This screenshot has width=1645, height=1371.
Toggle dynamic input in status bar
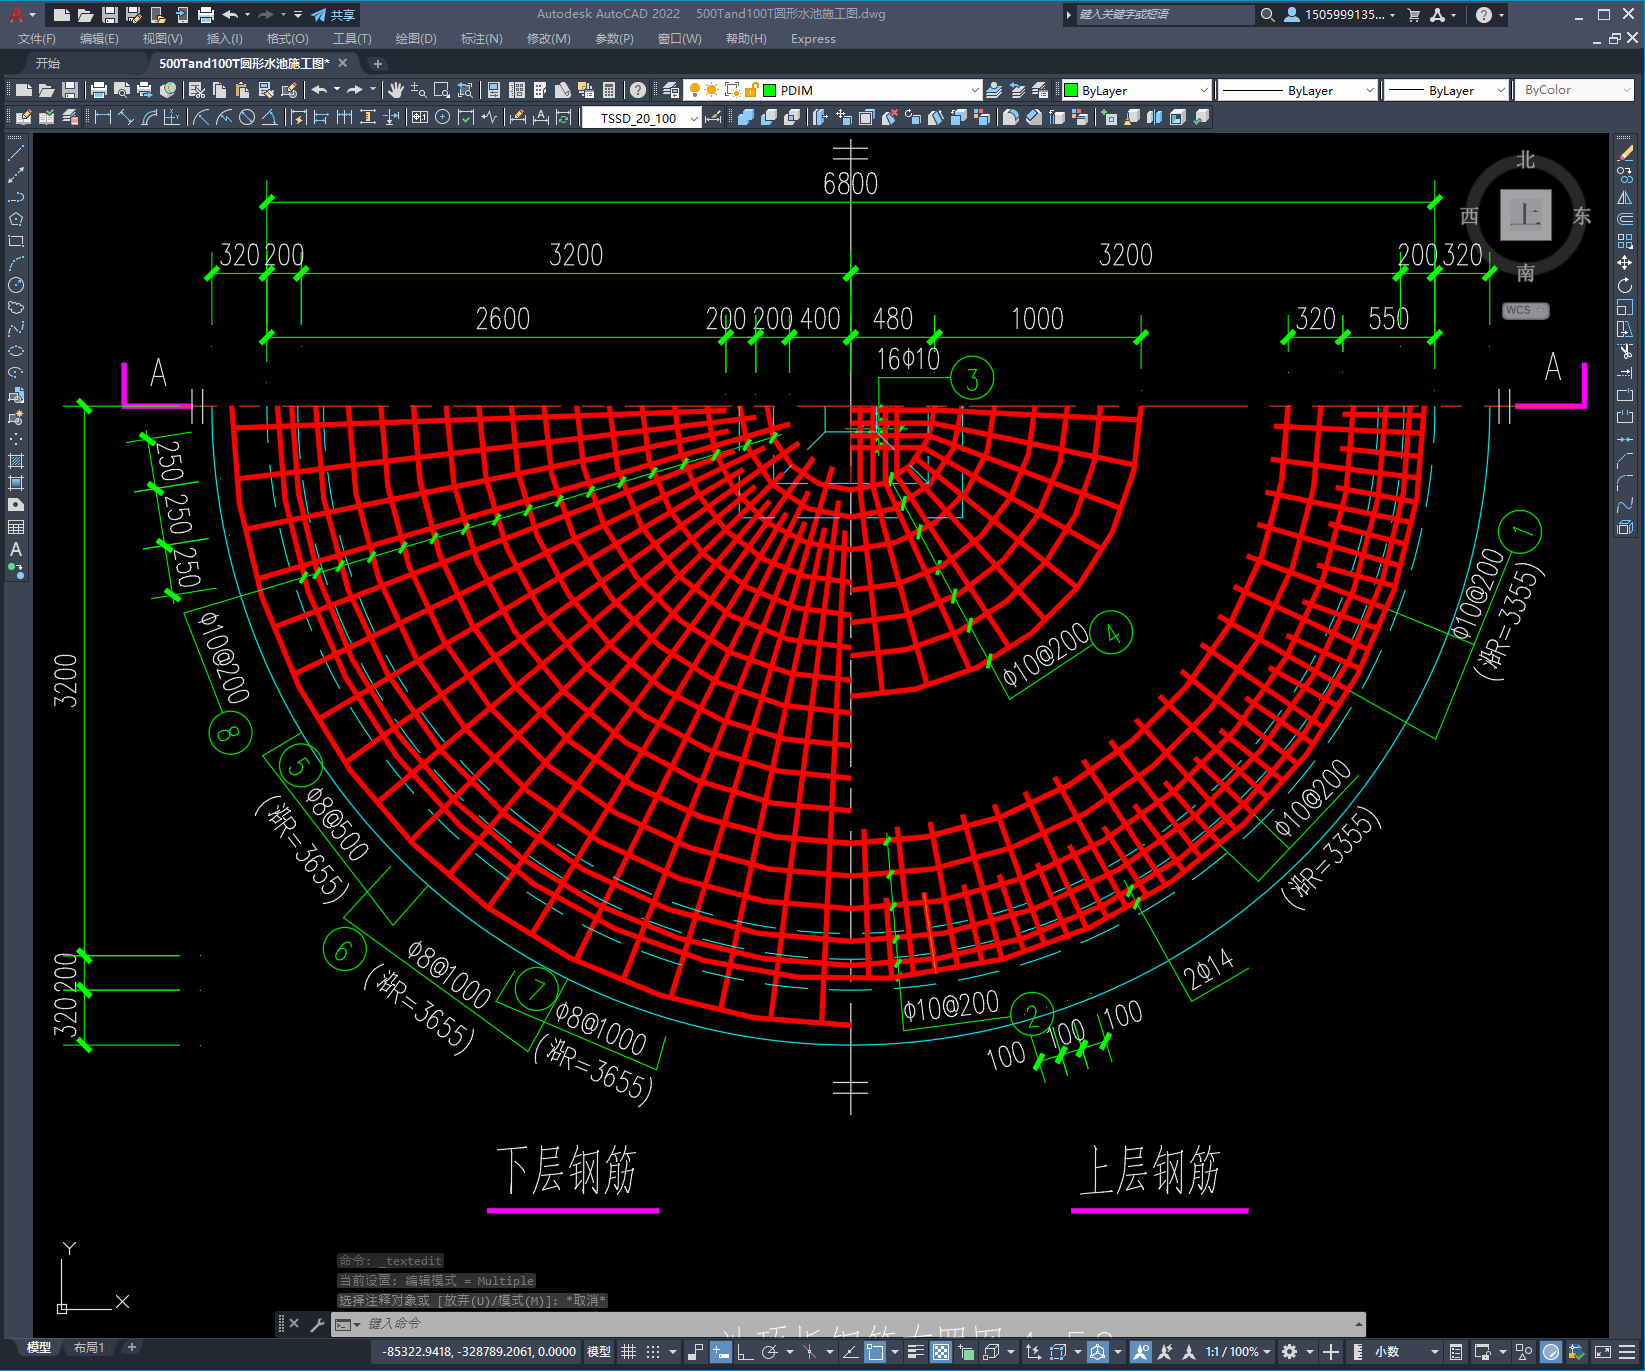720,1352
